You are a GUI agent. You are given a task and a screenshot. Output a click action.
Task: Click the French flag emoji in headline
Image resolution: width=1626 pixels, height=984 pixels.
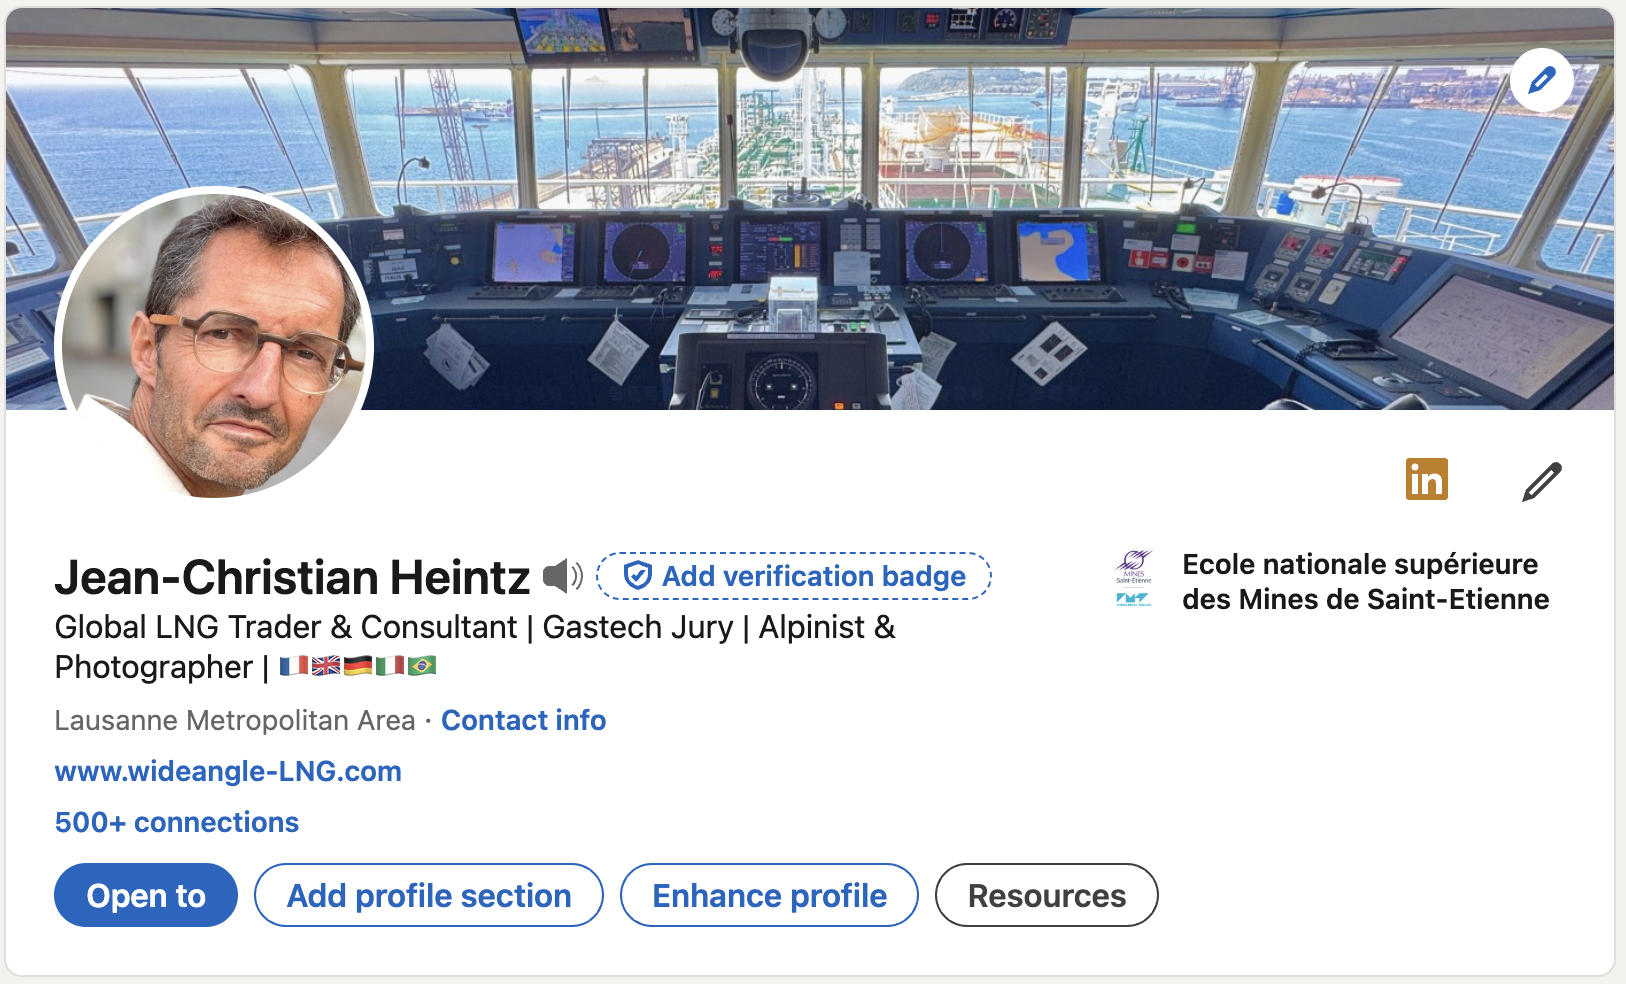[x=293, y=666]
